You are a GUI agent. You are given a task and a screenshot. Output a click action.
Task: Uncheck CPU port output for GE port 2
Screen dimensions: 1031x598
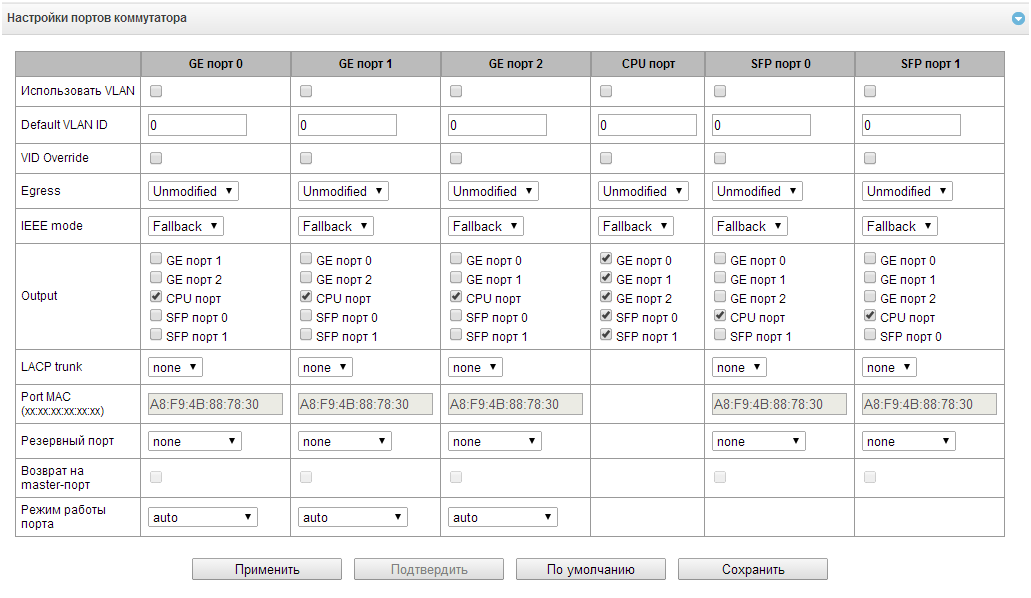(456, 298)
